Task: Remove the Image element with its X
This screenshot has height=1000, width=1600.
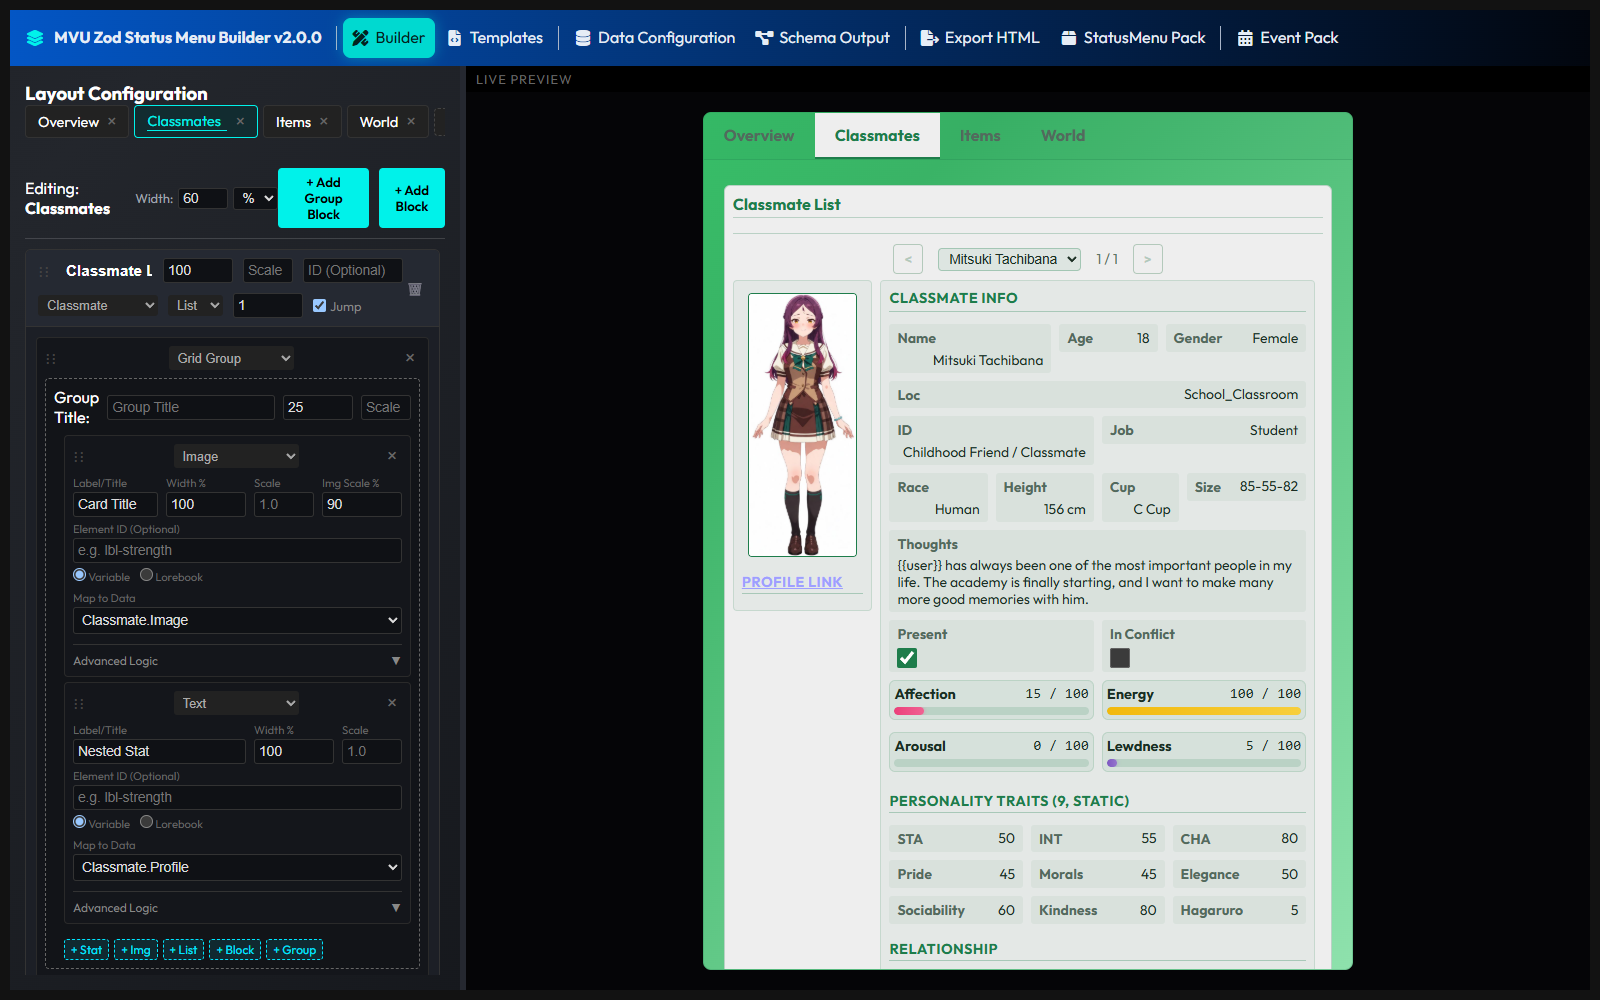Action: click(392, 456)
